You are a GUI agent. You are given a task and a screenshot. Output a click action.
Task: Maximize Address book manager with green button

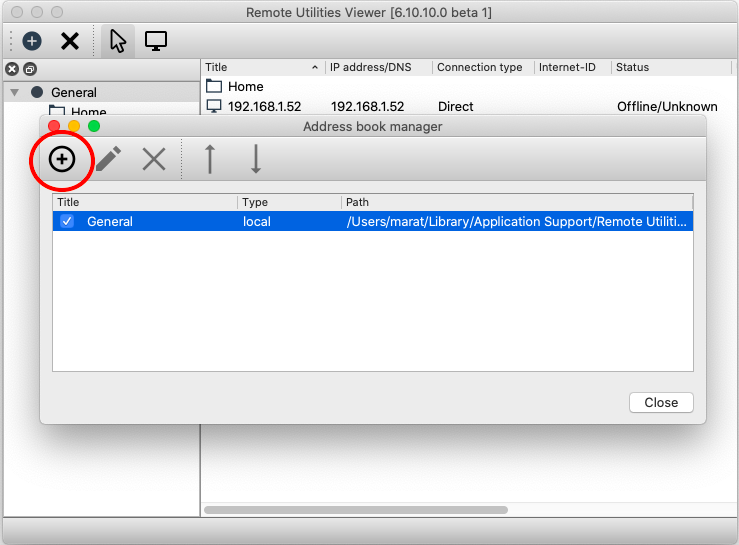(x=94, y=126)
